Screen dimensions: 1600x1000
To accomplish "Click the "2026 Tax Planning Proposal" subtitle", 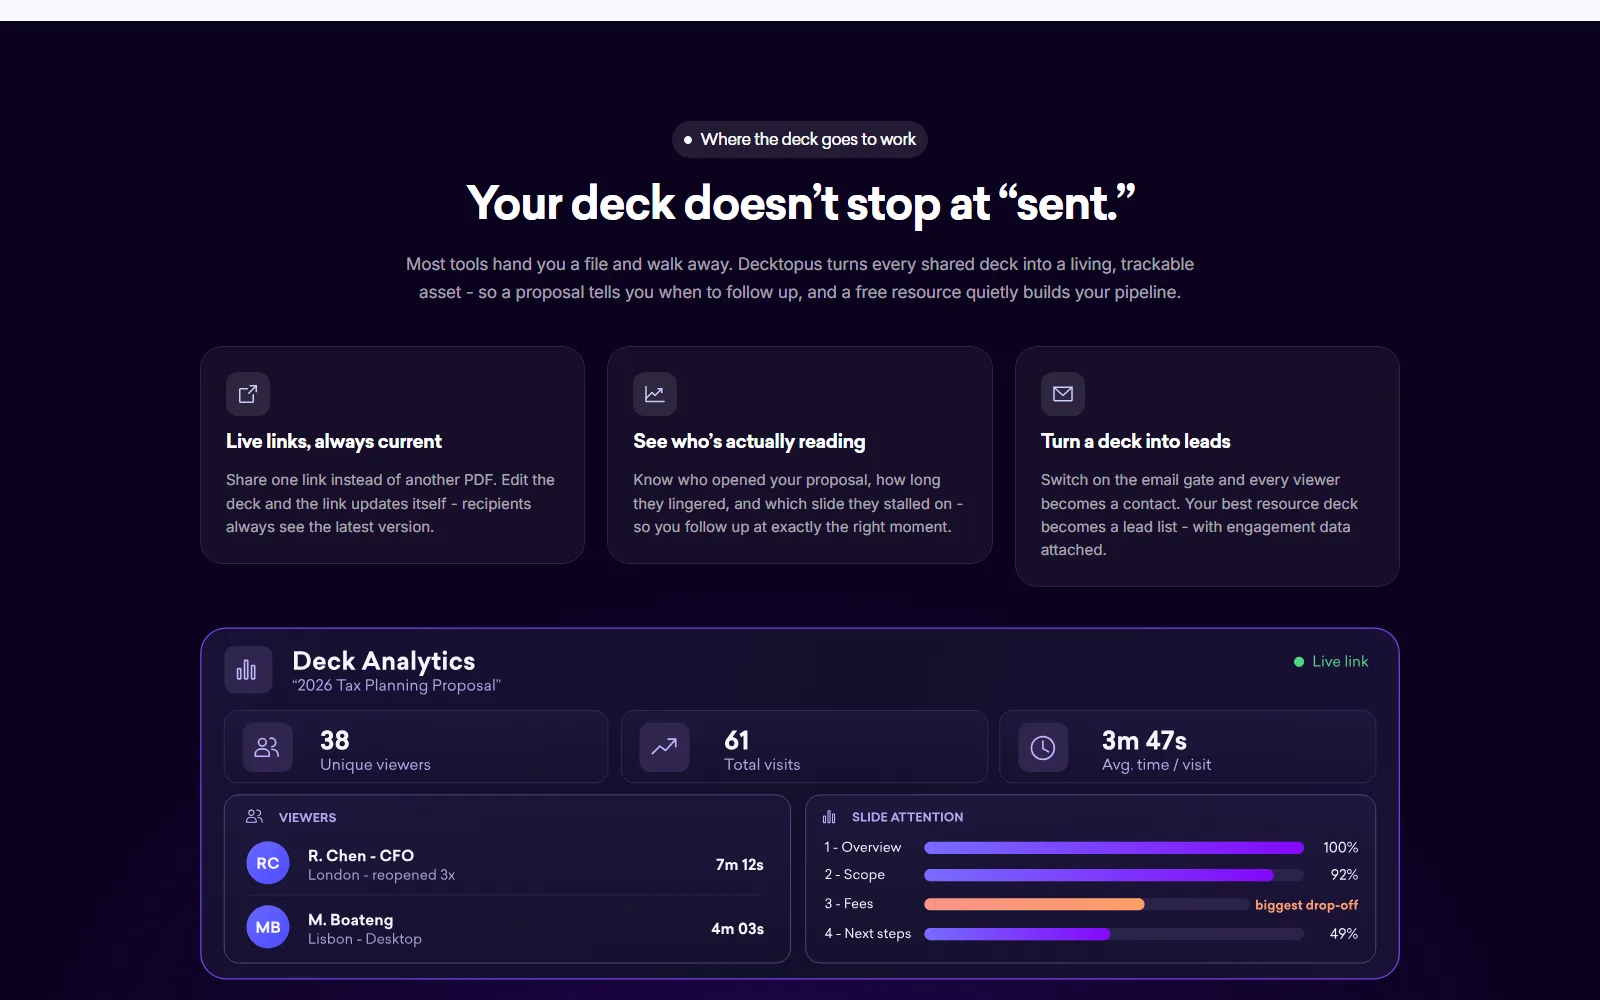I will click(396, 685).
